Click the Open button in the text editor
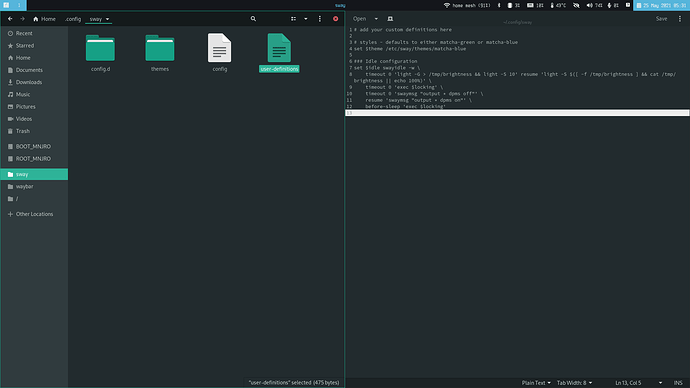The width and height of the screenshot is (690, 388). click(359, 19)
